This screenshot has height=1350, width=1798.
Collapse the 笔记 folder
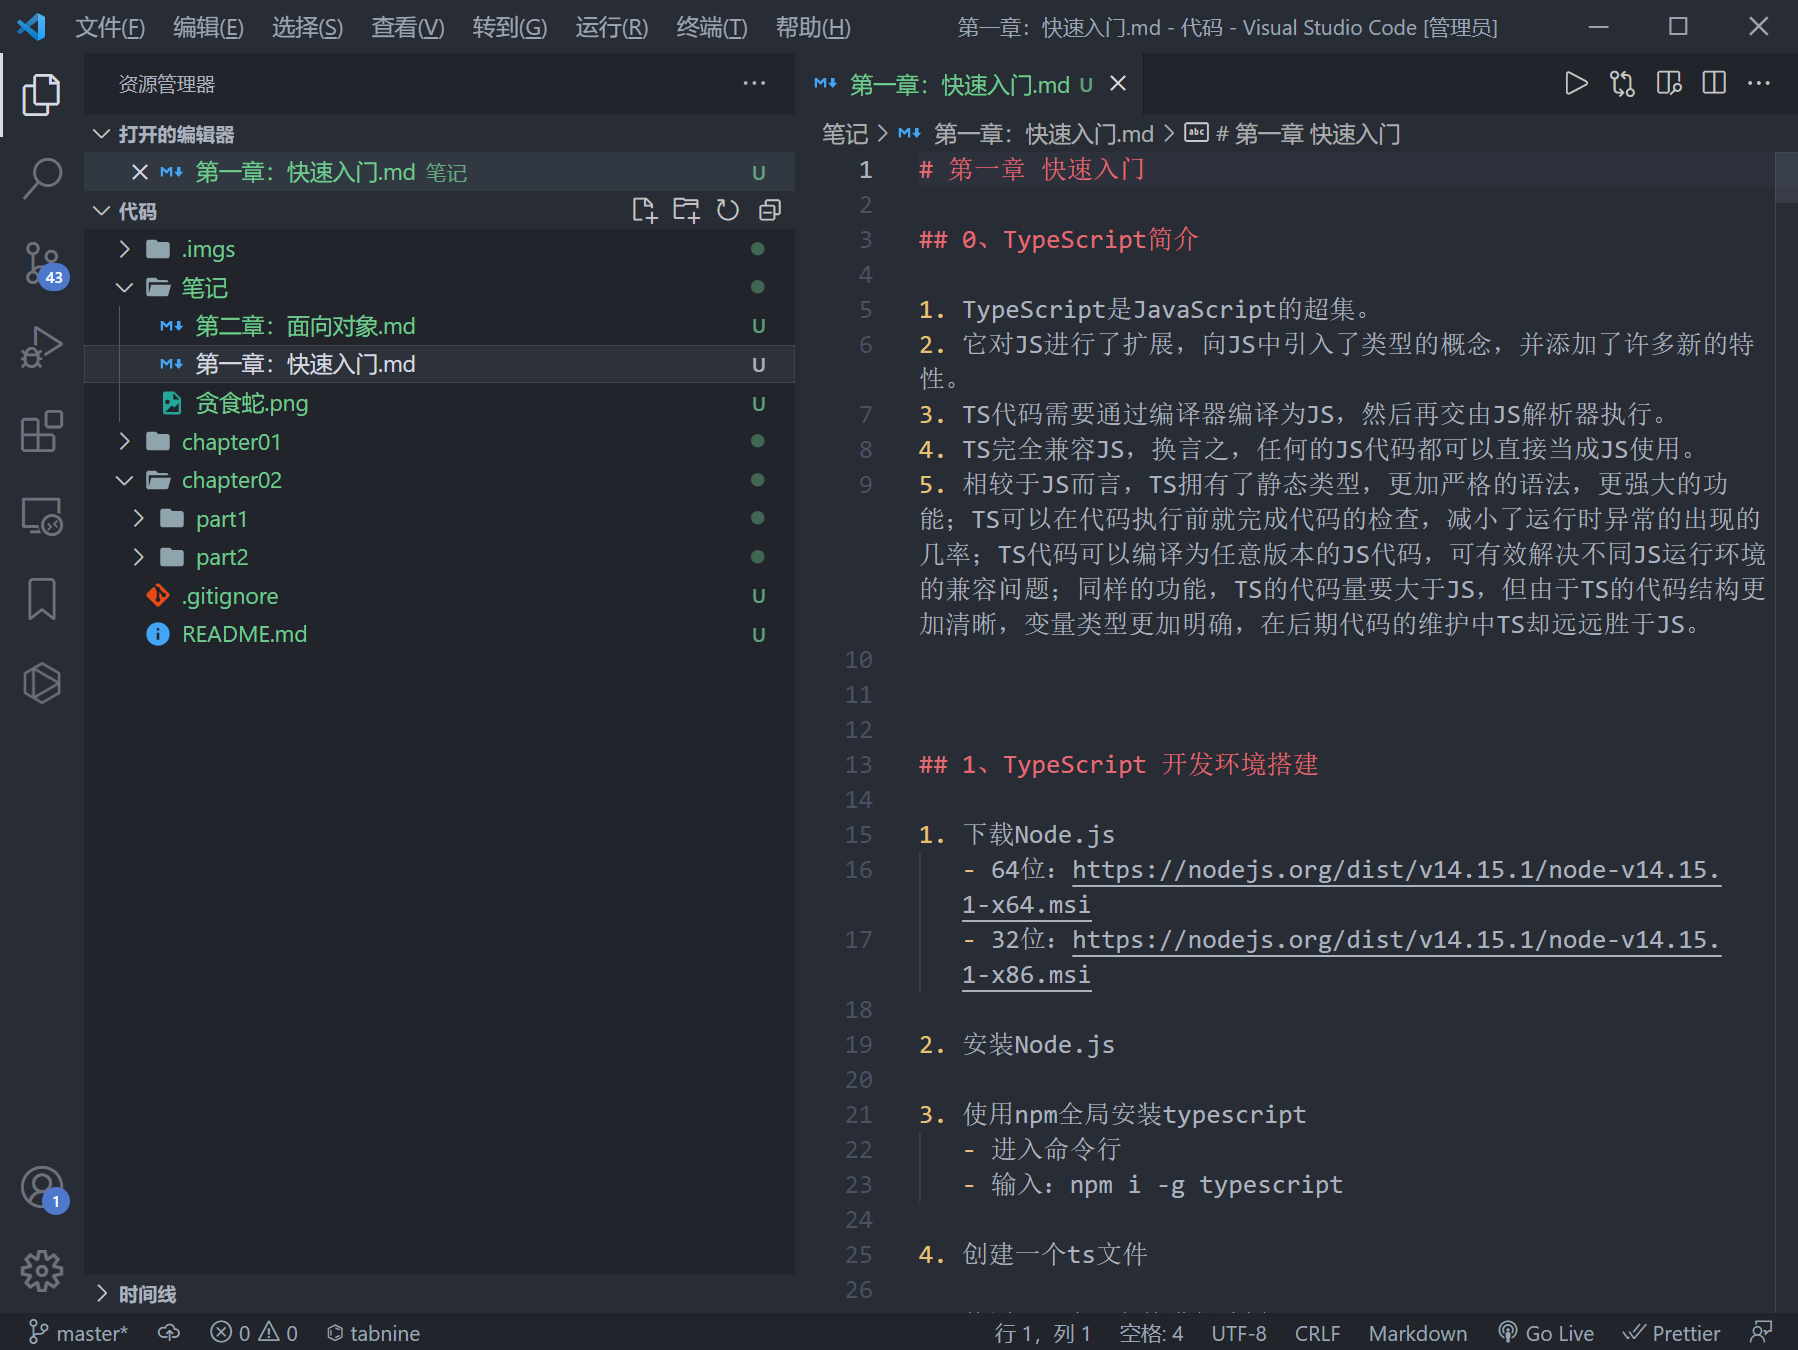[x=440, y=288]
